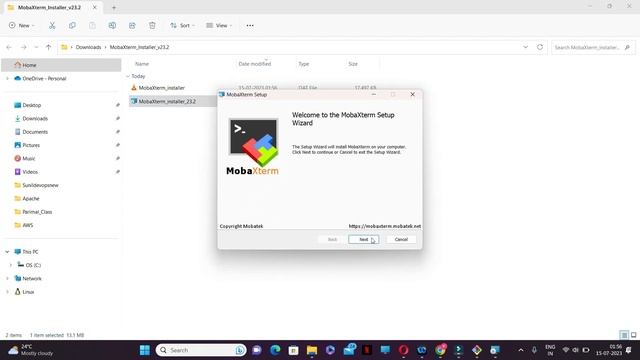The height and width of the screenshot is (360, 640).
Task: Sort by the Date modified column header
Action: [255, 64]
